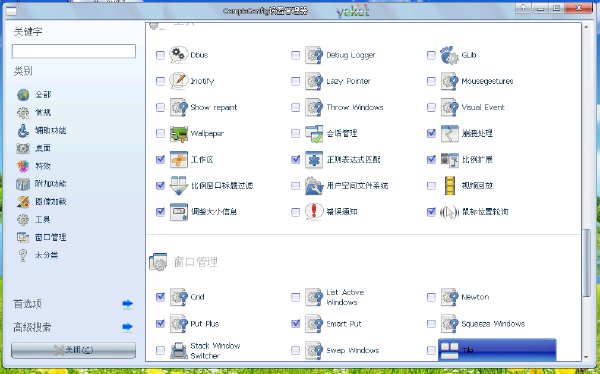This screenshot has width=600, height=374.
Task: Open the Stack Window Switcher icon
Action: pos(179,350)
